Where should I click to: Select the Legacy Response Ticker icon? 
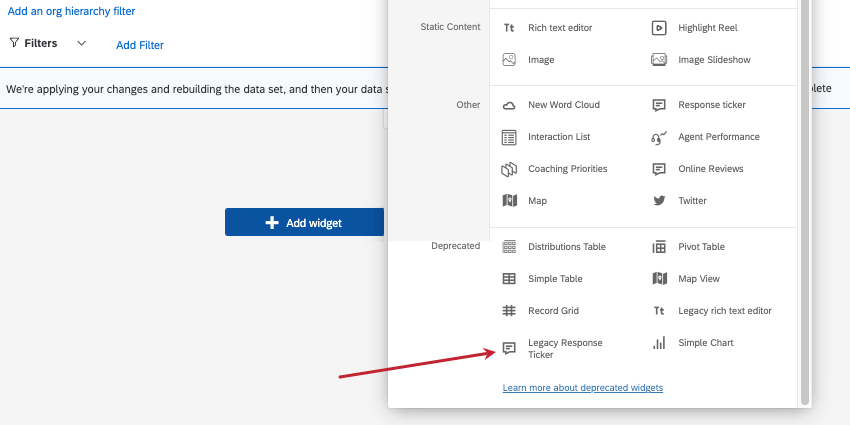(x=509, y=348)
